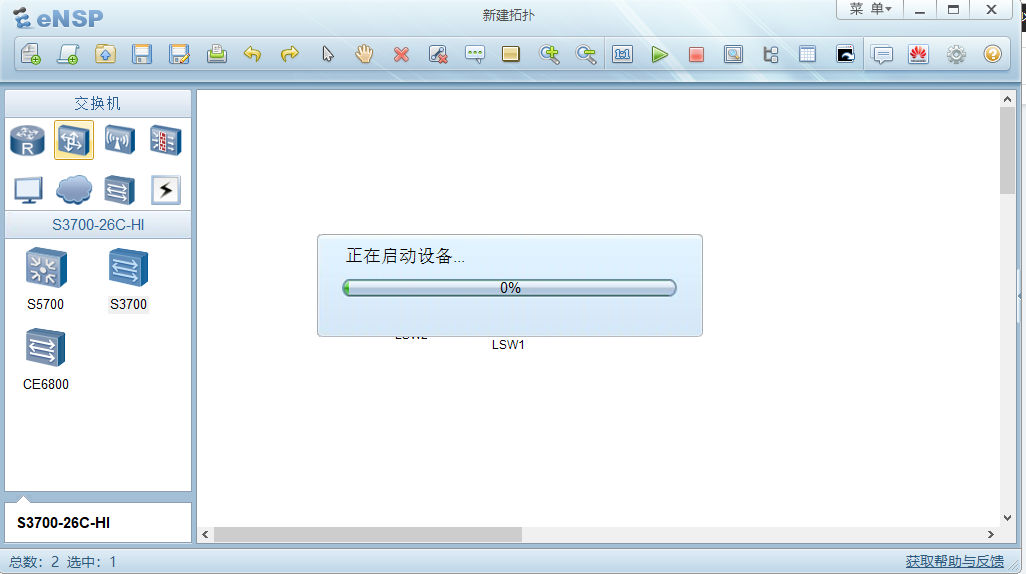Select the lightning bolt connections category
Screen dimensions: 1026x574
(x=165, y=189)
